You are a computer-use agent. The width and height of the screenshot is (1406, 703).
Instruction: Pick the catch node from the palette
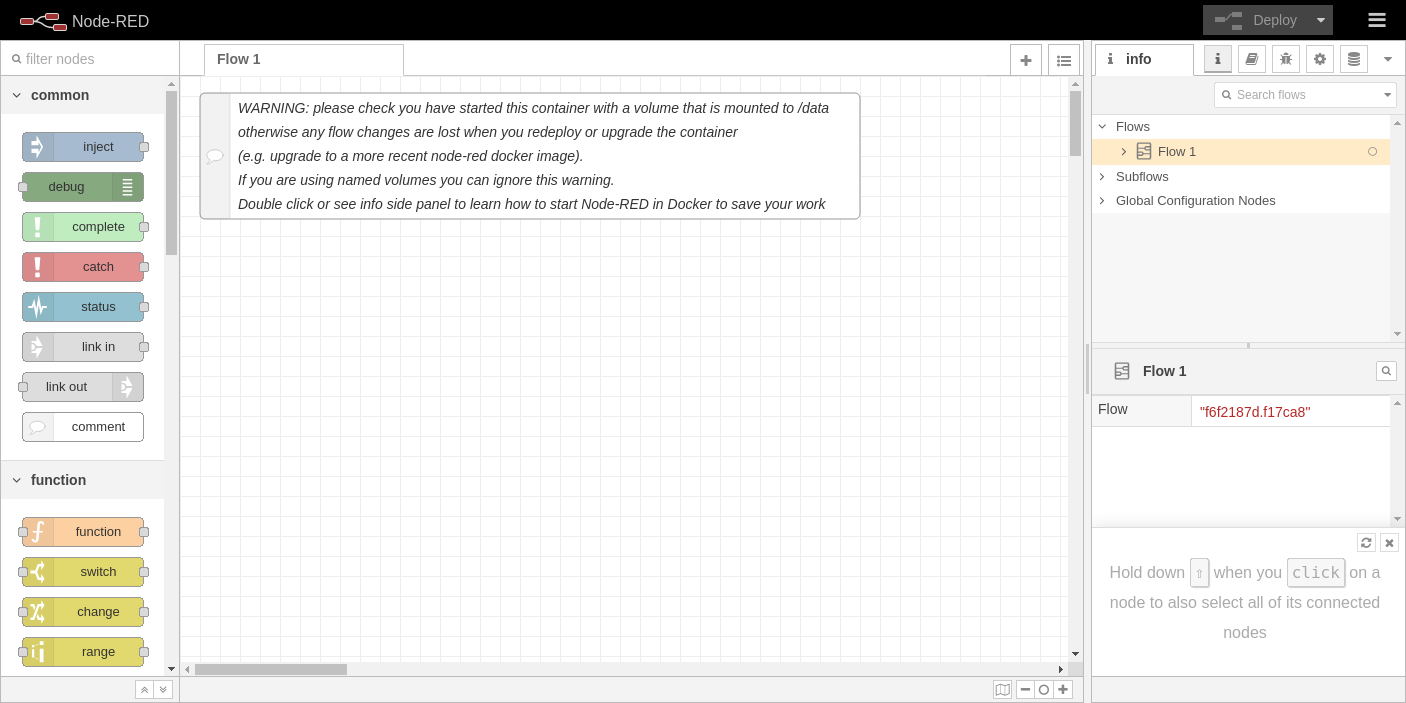(83, 267)
